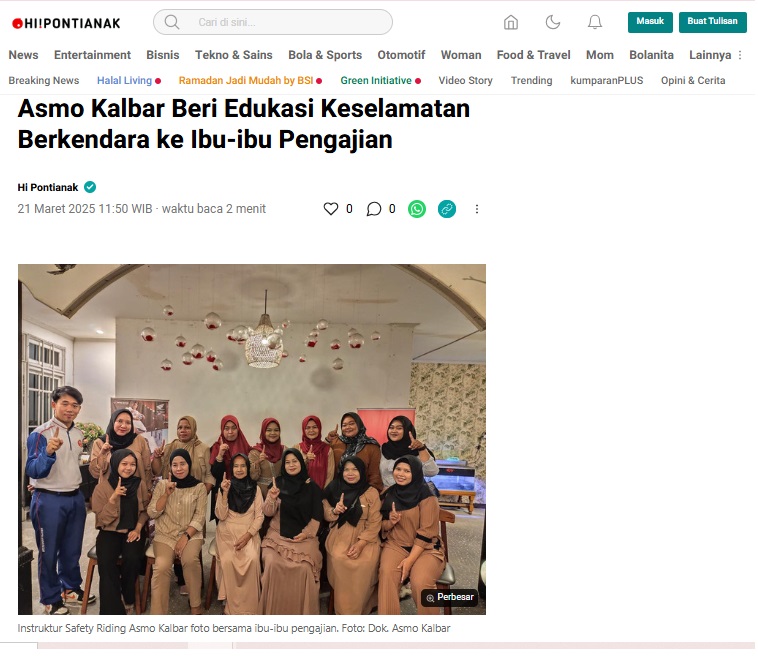Viewport: 758px width, 670px height.
Task: Open notifications bell icon
Action: (x=595, y=22)
